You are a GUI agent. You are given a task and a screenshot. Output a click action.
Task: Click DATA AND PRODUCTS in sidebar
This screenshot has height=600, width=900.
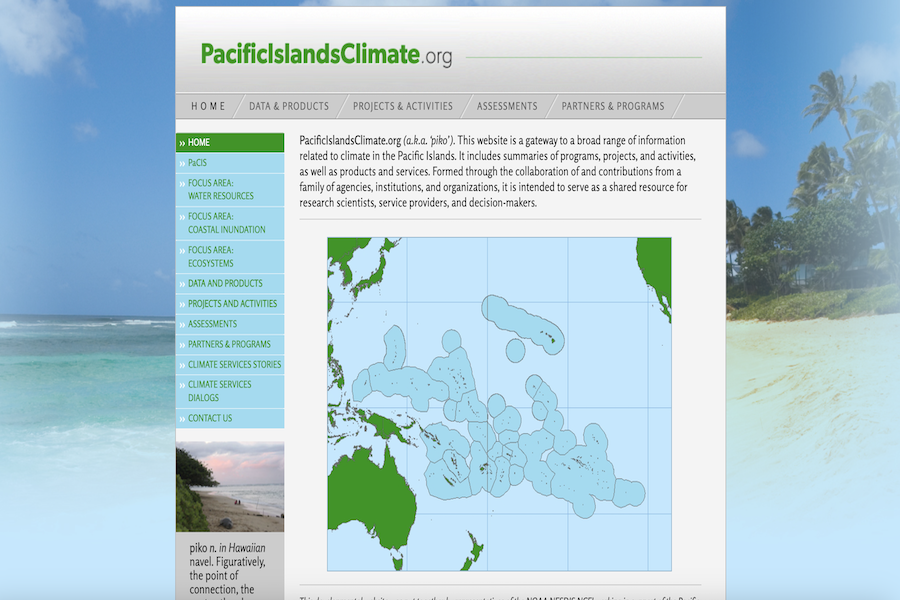tap(230, 283)
